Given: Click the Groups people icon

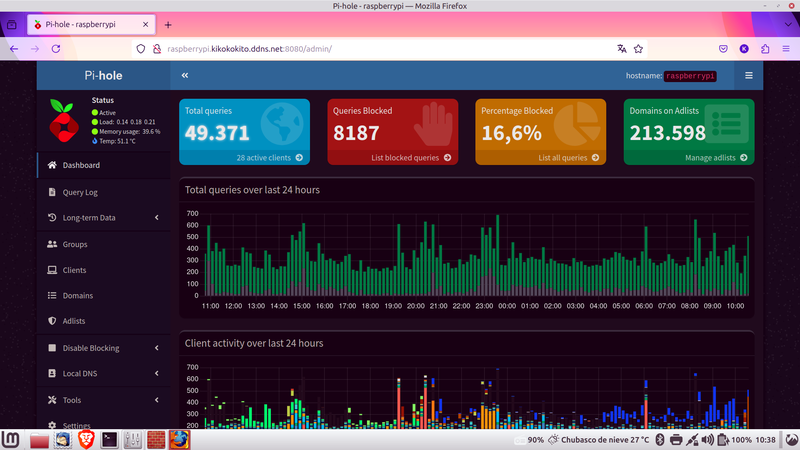Looking at the screenshot, I should pyautogui.click(x=52, y=244).
